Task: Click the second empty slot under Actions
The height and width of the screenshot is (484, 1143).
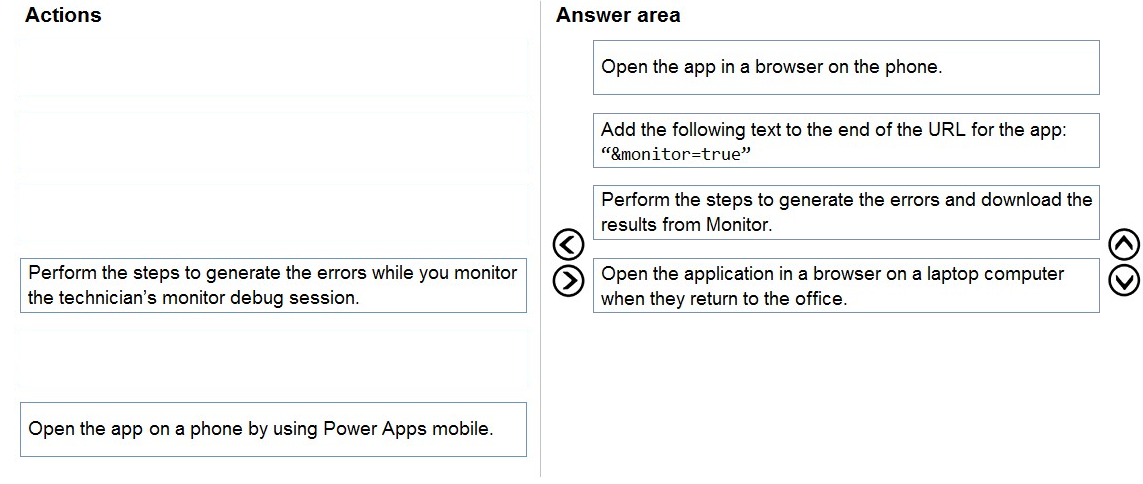Action: [273, 141]
